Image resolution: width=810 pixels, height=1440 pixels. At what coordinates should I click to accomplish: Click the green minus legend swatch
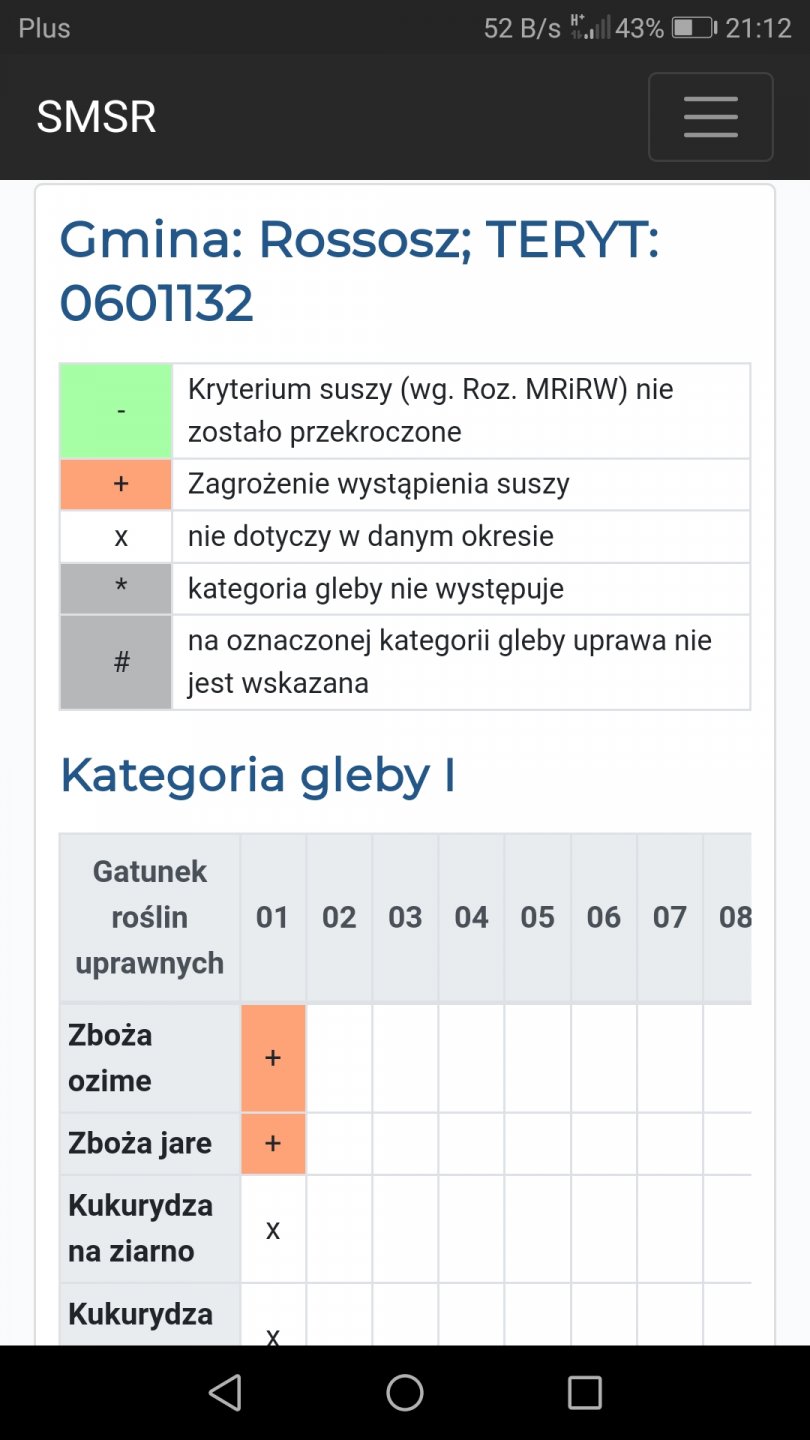[x=116, y=411]
